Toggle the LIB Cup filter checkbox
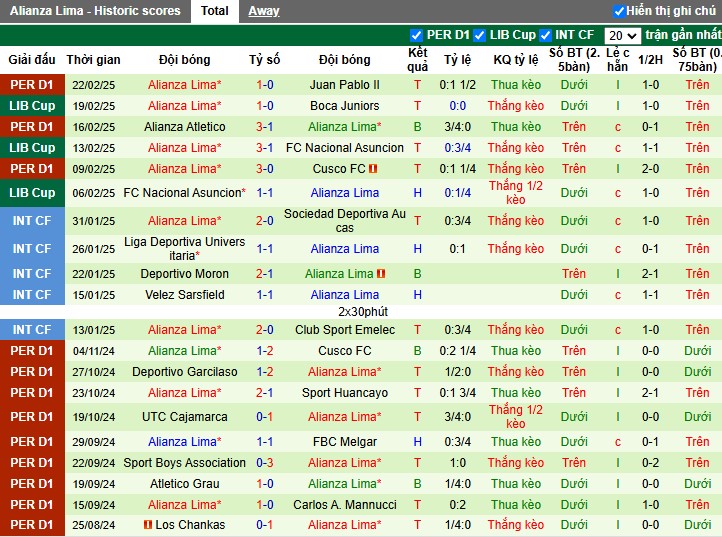 479,35
